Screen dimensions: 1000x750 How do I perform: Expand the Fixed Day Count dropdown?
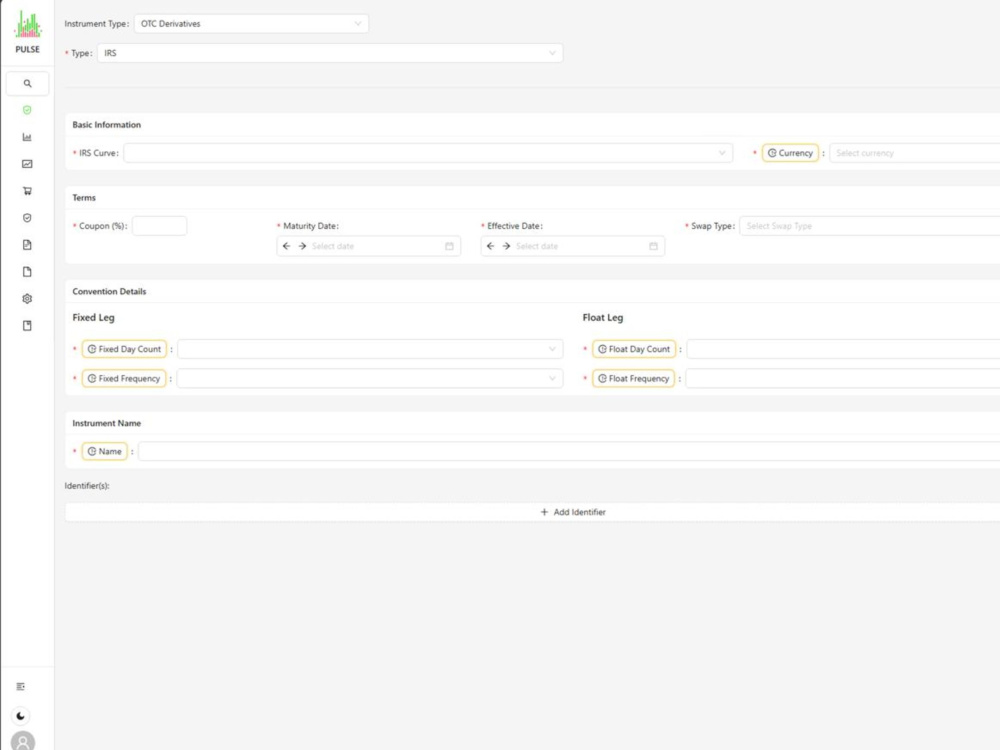[370, 349]
